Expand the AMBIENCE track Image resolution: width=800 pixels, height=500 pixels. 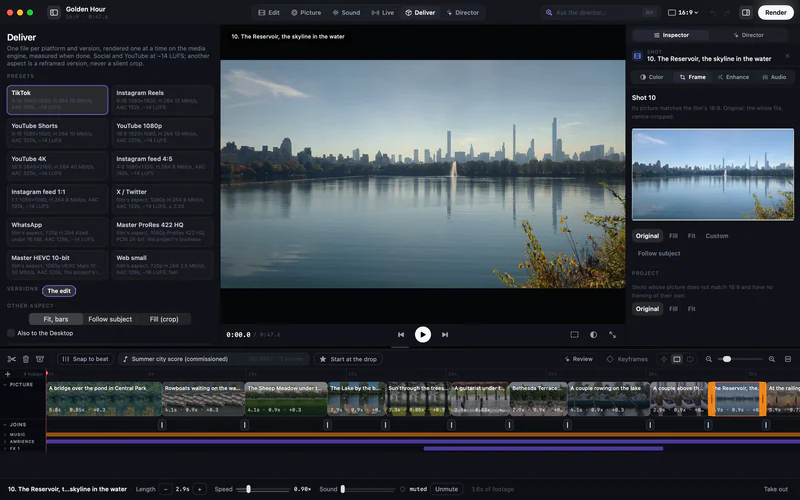click(5, 441)
